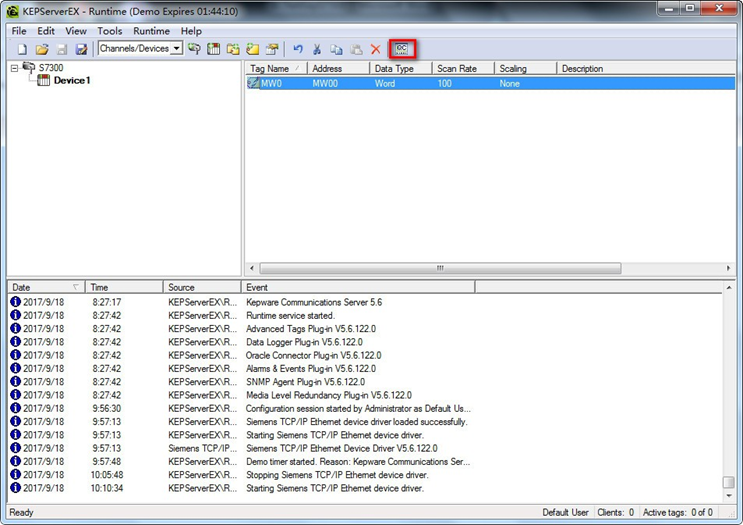The image size is (743, 525).
Task: Click the New Device toolbar icon
Action: pyautogui.click(x=214, y=49)
